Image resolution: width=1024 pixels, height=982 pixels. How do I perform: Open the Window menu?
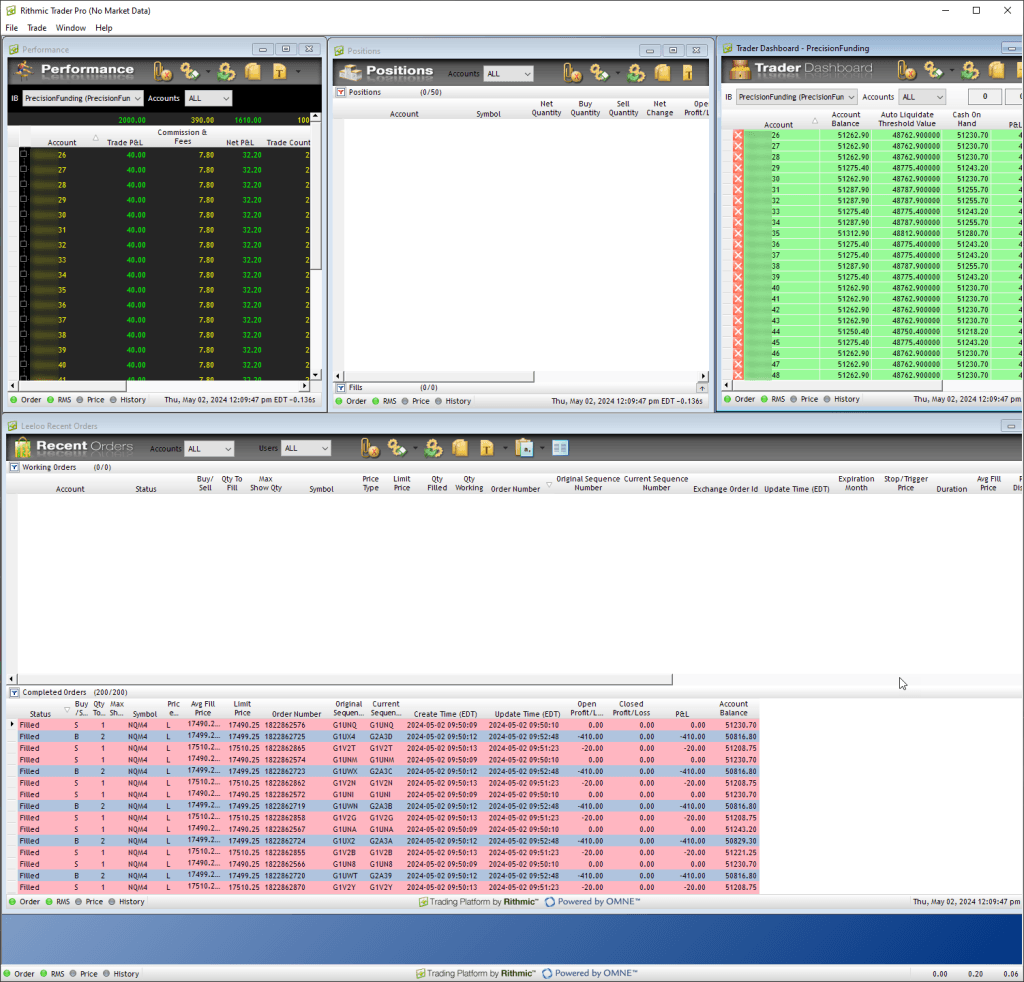[x=71, y=28]
